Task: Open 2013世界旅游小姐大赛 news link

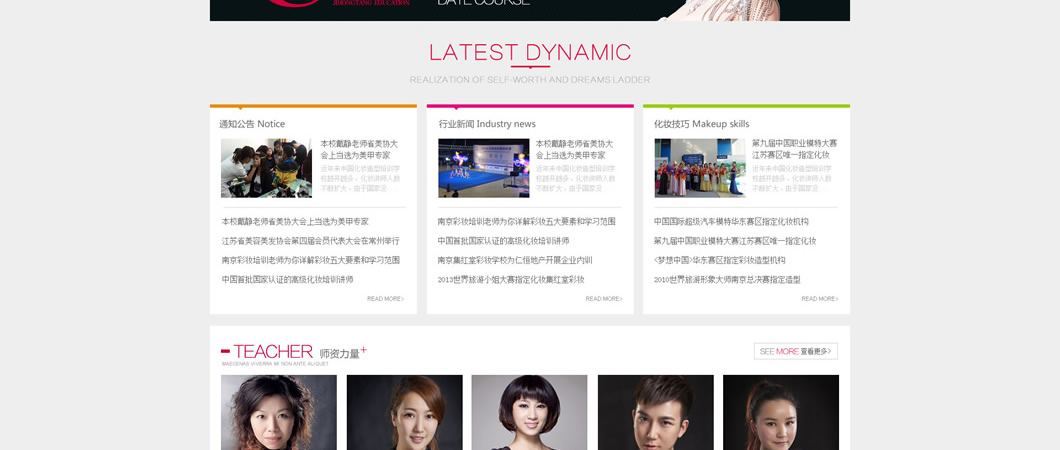Action: (x=511, y=280)
